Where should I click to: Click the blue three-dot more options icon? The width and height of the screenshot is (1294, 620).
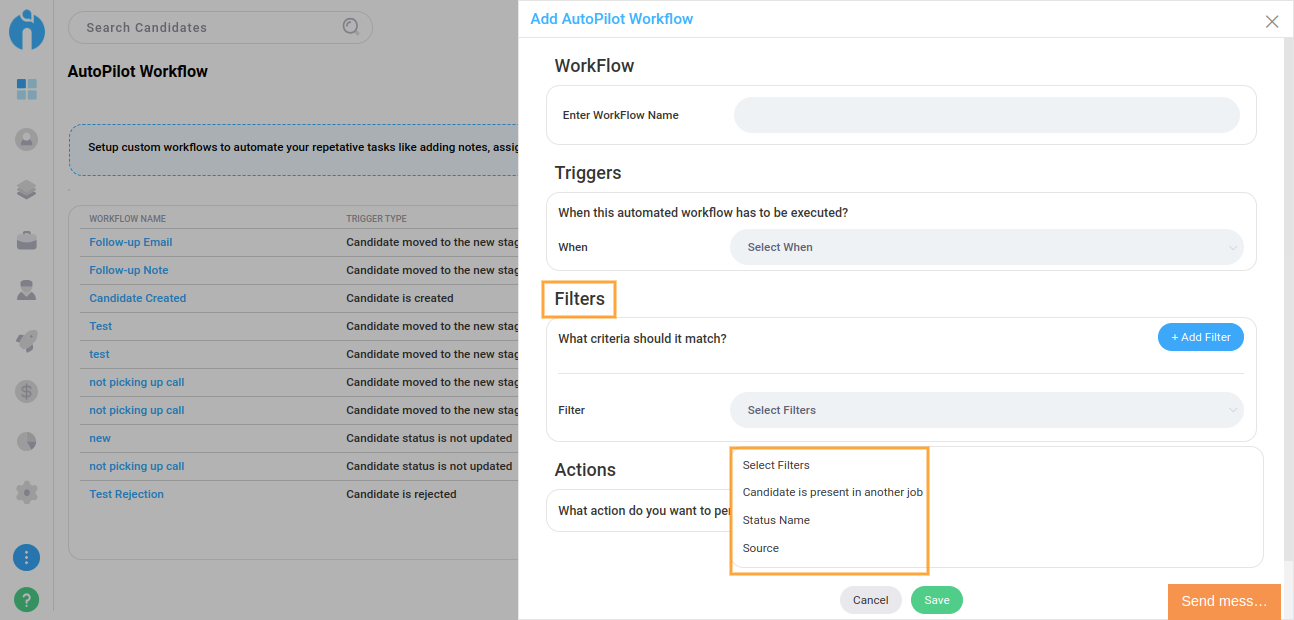[x=27, y=557]
